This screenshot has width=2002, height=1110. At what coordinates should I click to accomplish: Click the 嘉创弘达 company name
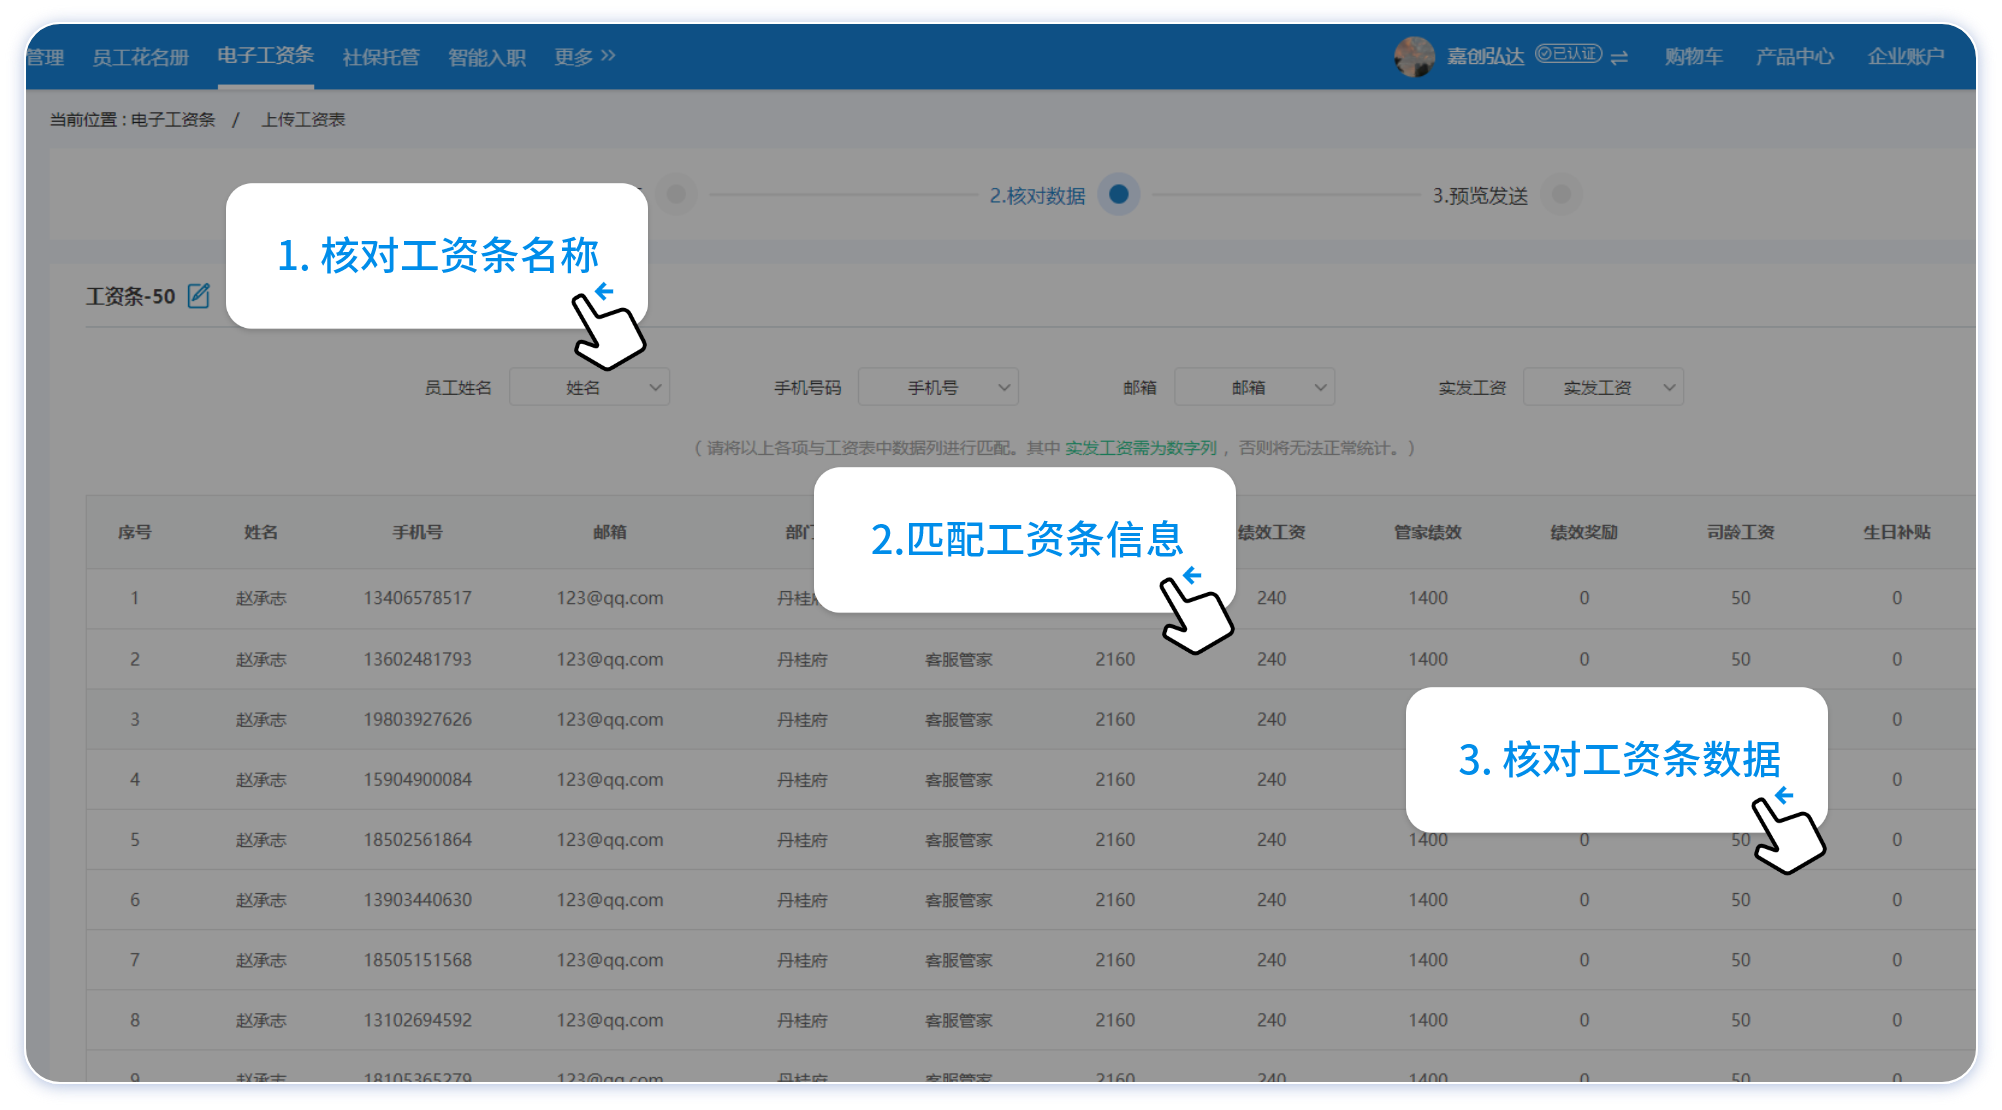pos(1485,57)
